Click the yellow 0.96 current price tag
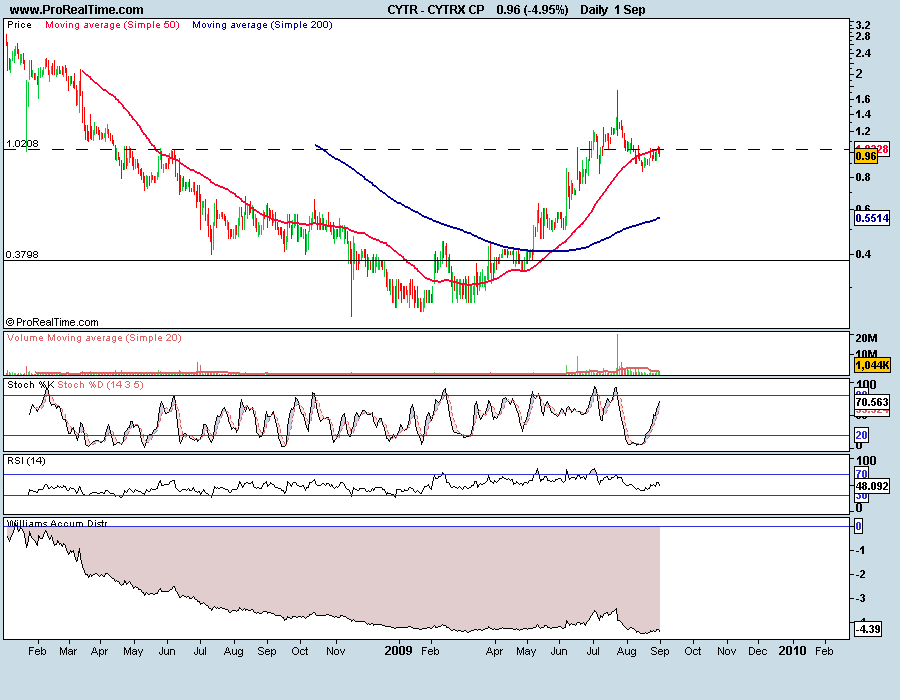 (866, 157)
